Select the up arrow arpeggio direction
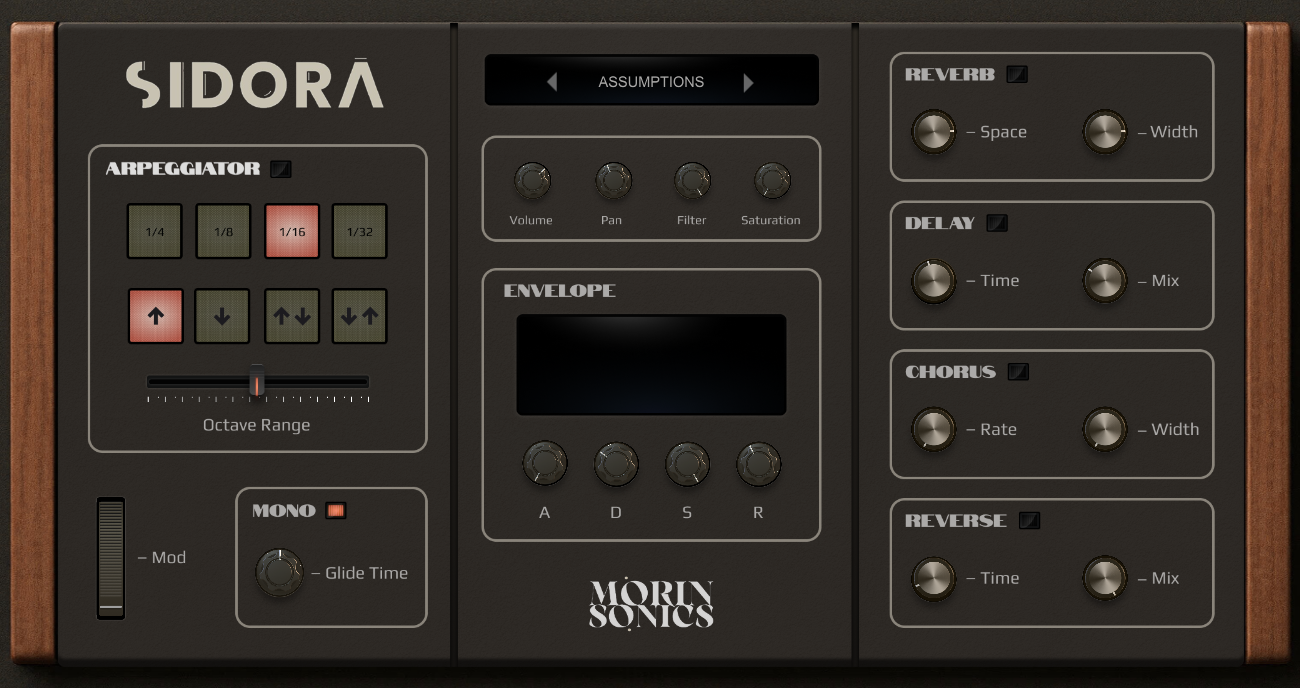The image size is (1300, 688). coord(156,316)
